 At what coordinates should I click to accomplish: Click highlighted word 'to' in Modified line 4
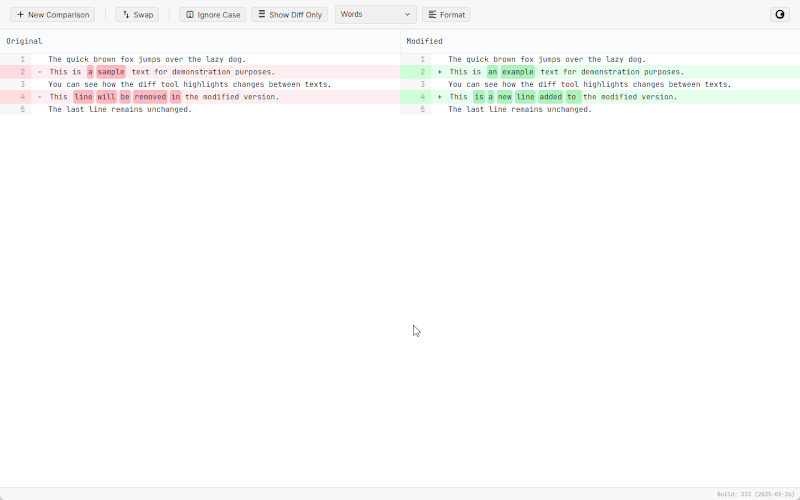(573, 97)
